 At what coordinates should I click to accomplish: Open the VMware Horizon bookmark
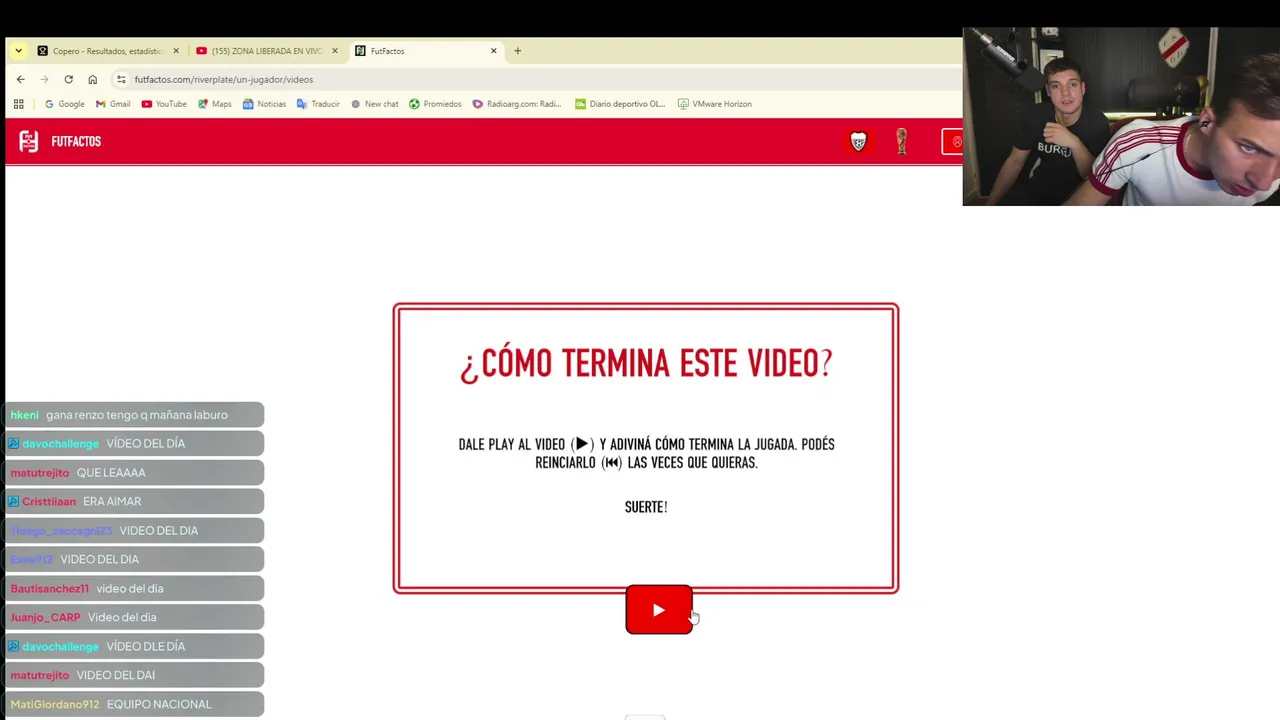[x=714, y=104]
